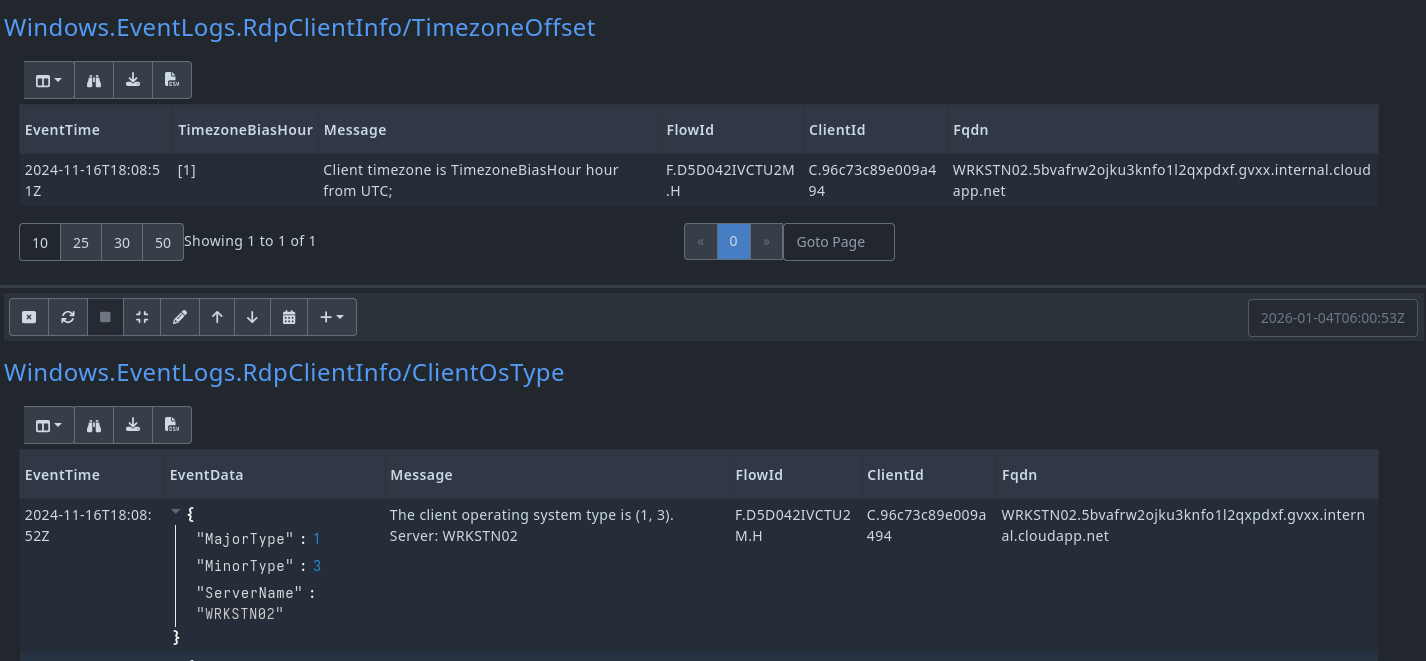The width and height of the screenshot is (1426, 661).
Task: Set page size to 25 rows
Action: pos(81,242)
